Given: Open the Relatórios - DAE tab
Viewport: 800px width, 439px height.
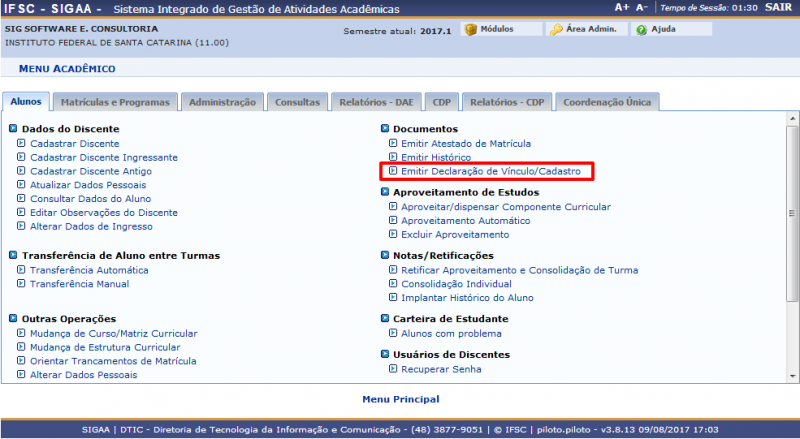Looking at the screenshot, I should [376, 102].
